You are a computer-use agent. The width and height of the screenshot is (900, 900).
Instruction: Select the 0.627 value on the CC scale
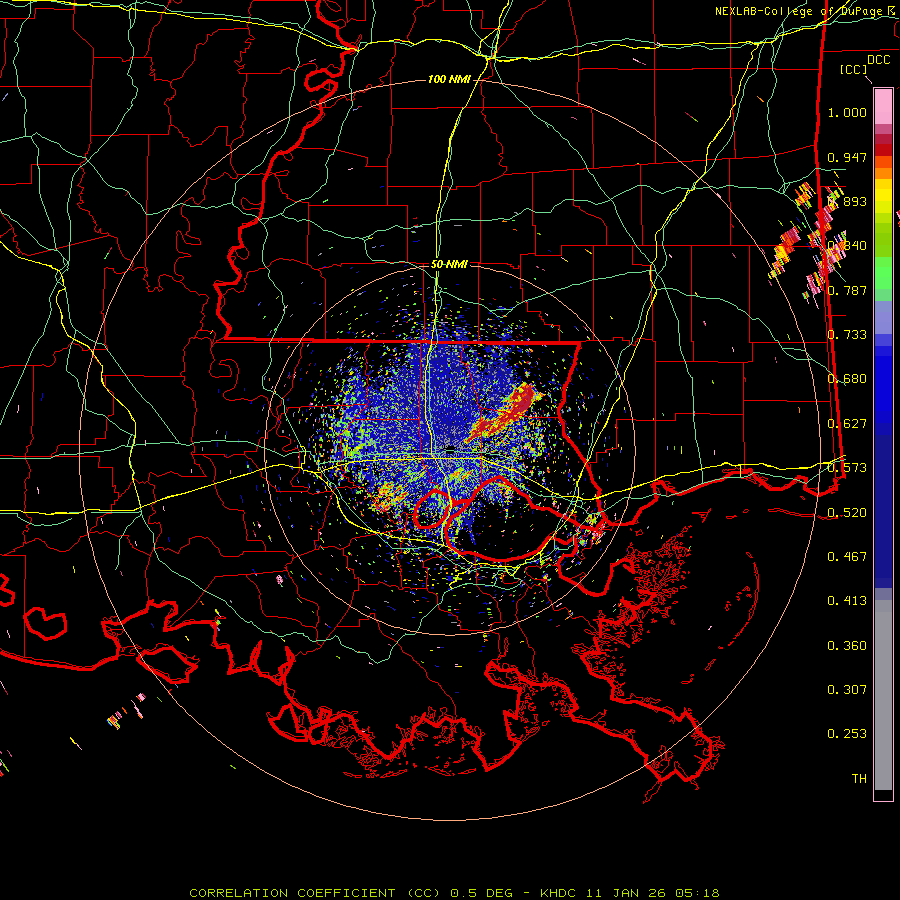click(847, 424)
